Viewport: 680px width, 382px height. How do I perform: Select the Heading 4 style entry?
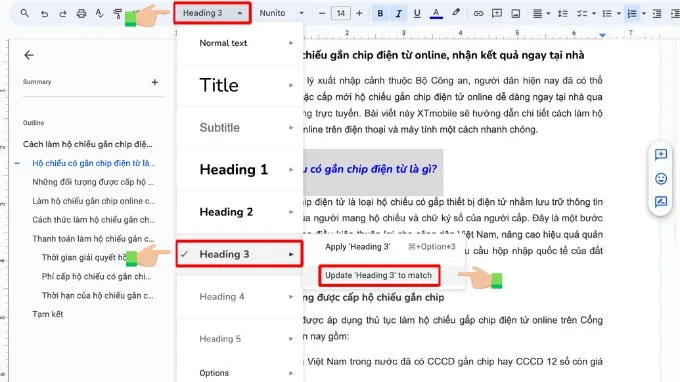coord(239,297)
